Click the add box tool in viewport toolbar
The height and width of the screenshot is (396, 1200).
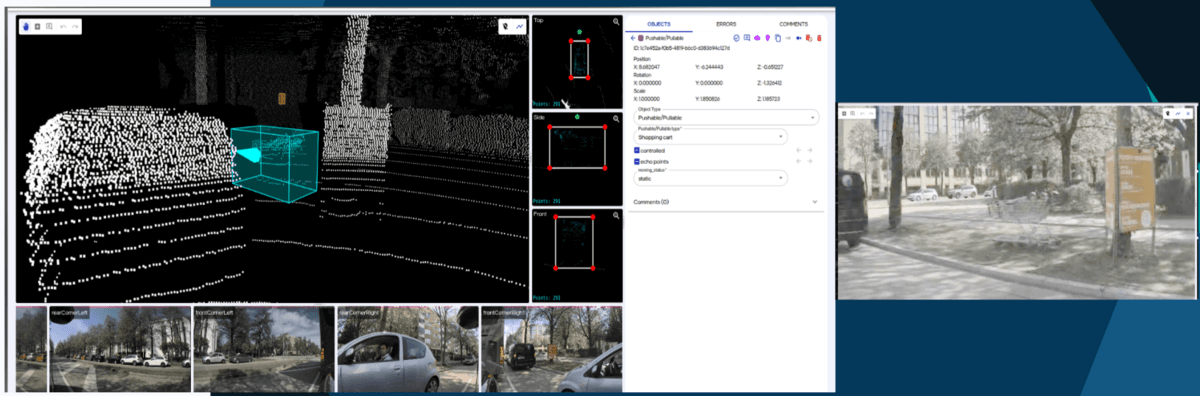pyautogui.click(x=37, y=26)
